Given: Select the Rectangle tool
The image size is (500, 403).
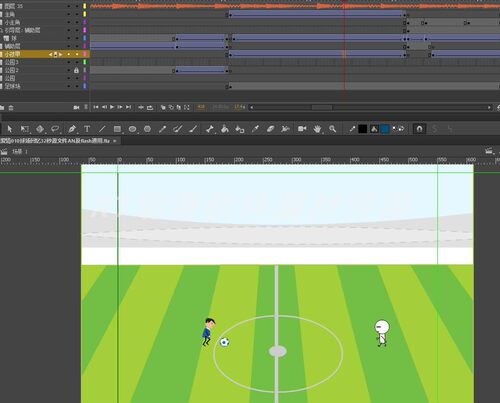Looking at the screenshot, I should pyautogui.click(x=117, y=129).
